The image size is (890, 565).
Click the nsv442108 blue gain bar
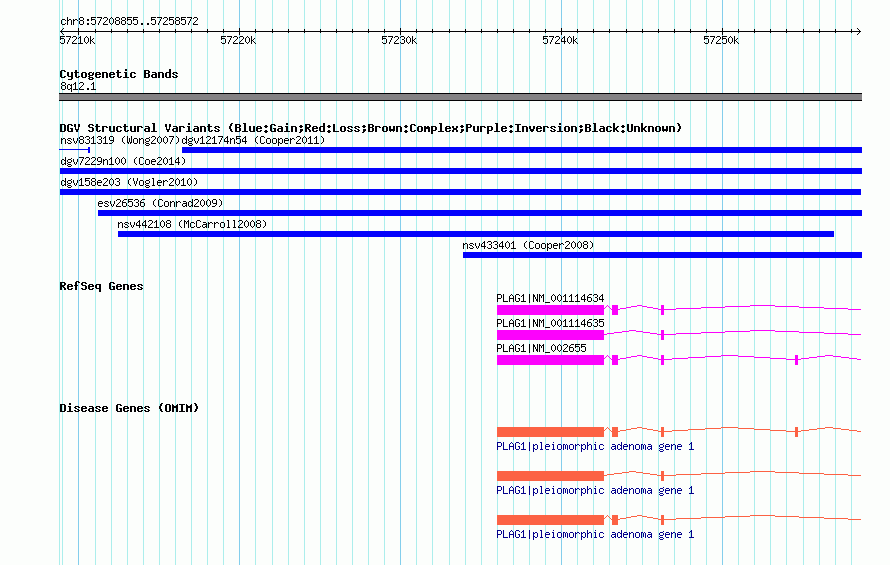(x=476, y=234)
